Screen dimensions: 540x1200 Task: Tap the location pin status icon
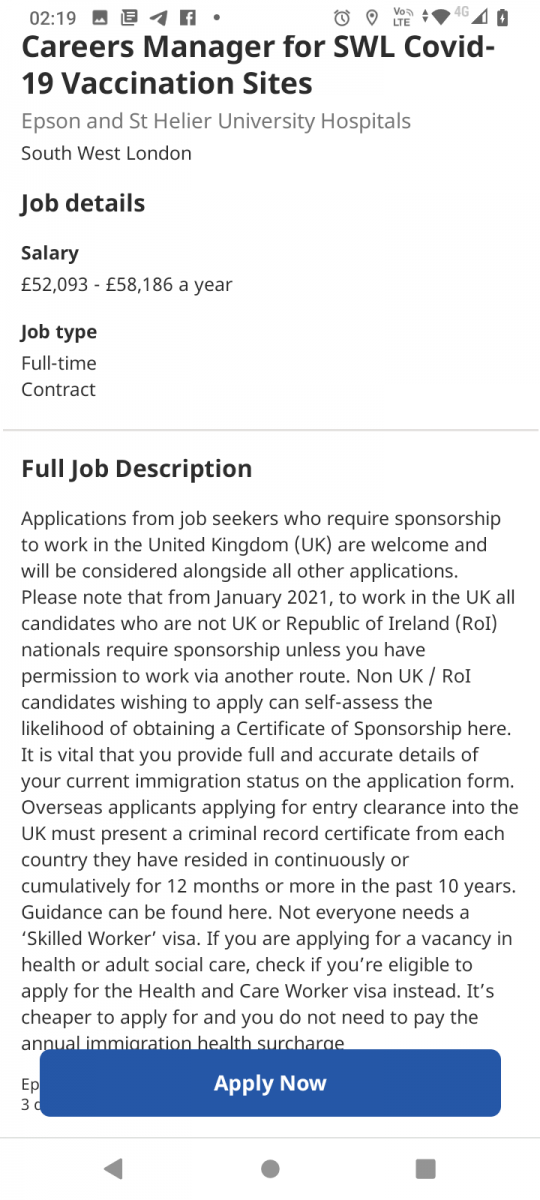(372, 18)
